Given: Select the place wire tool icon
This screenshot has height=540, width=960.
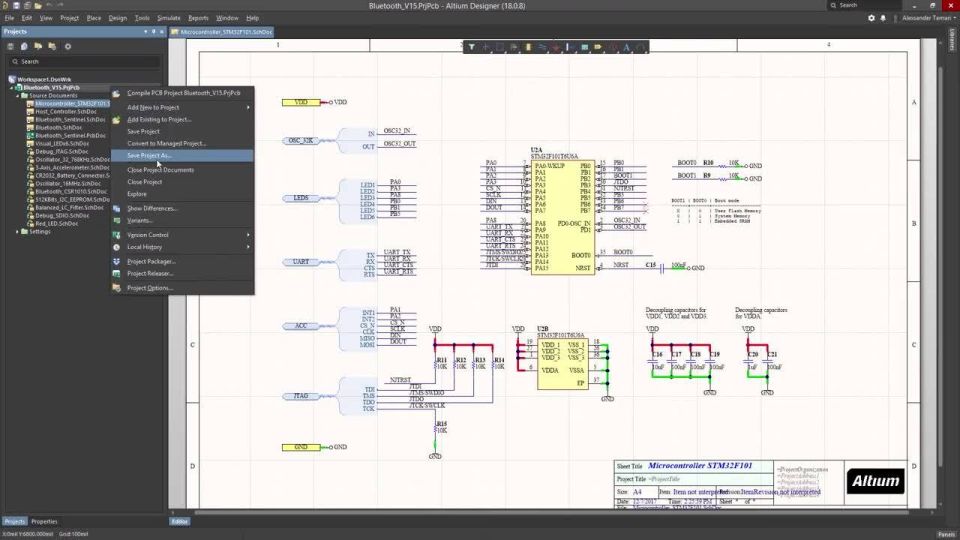Looking at the screenshot, I should pyautogui.click(x=542, y=47).
